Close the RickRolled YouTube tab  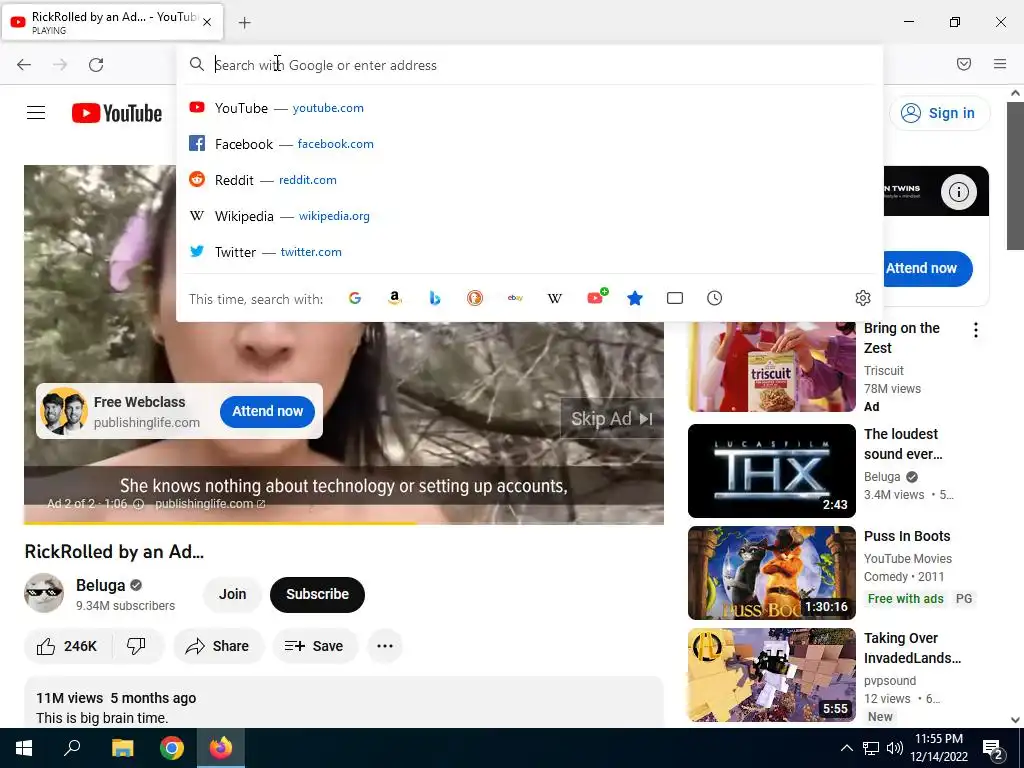click(207, 22)
